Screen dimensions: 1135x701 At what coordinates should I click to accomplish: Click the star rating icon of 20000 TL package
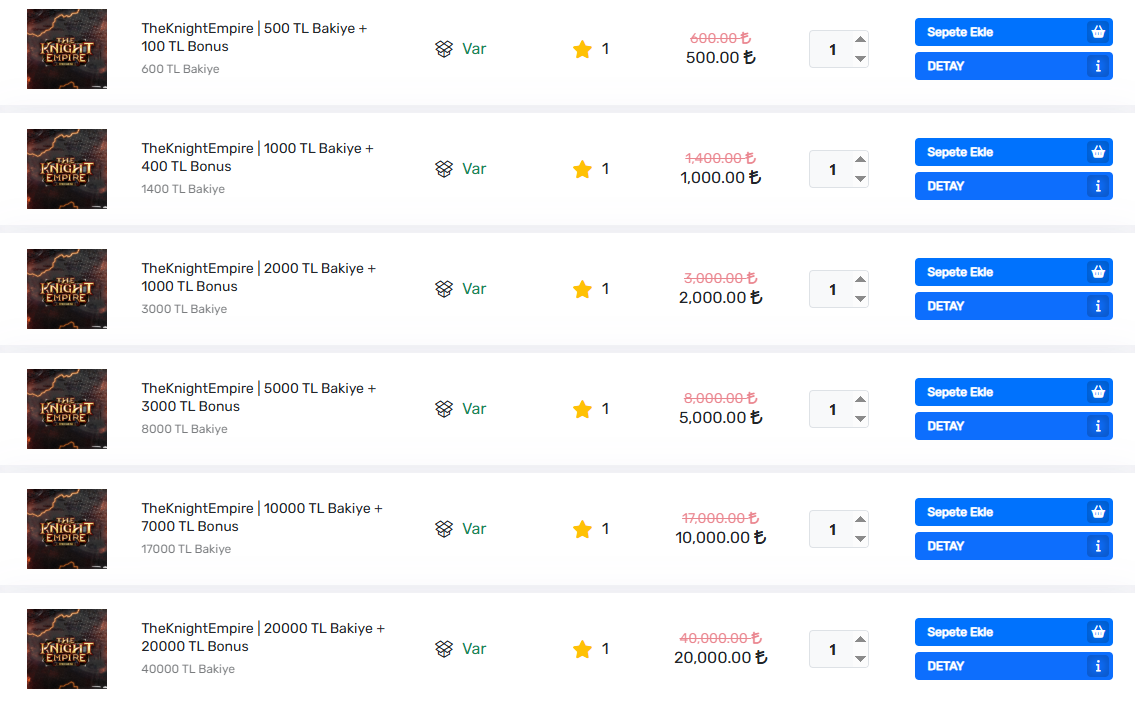[x=582, y=650]
